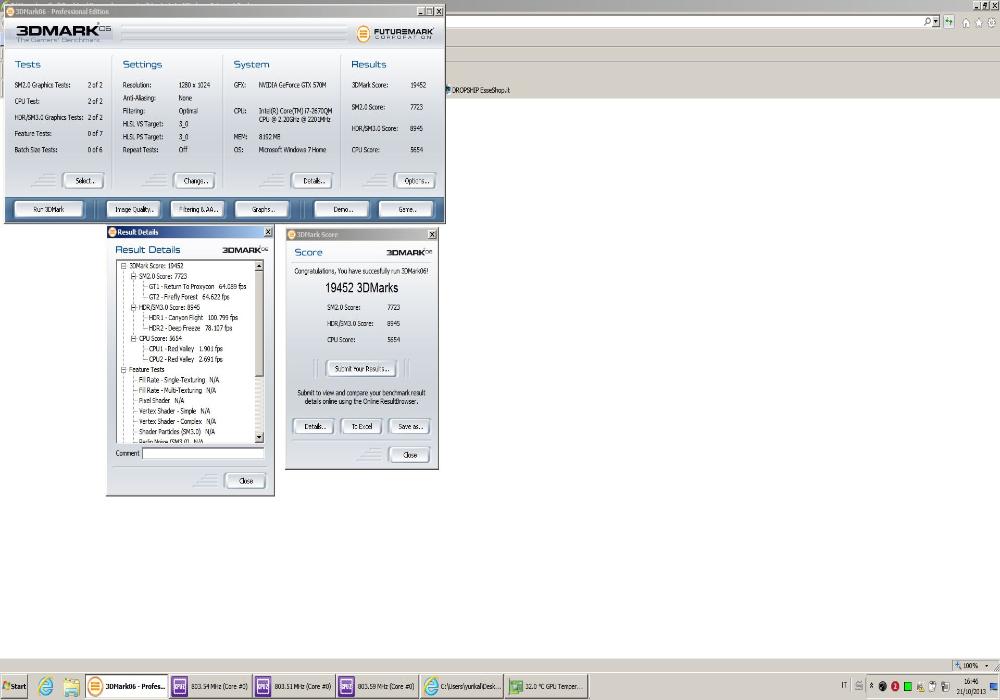Switch to CPU-Z 803.59 MHz taskbar item

(377, 687)
